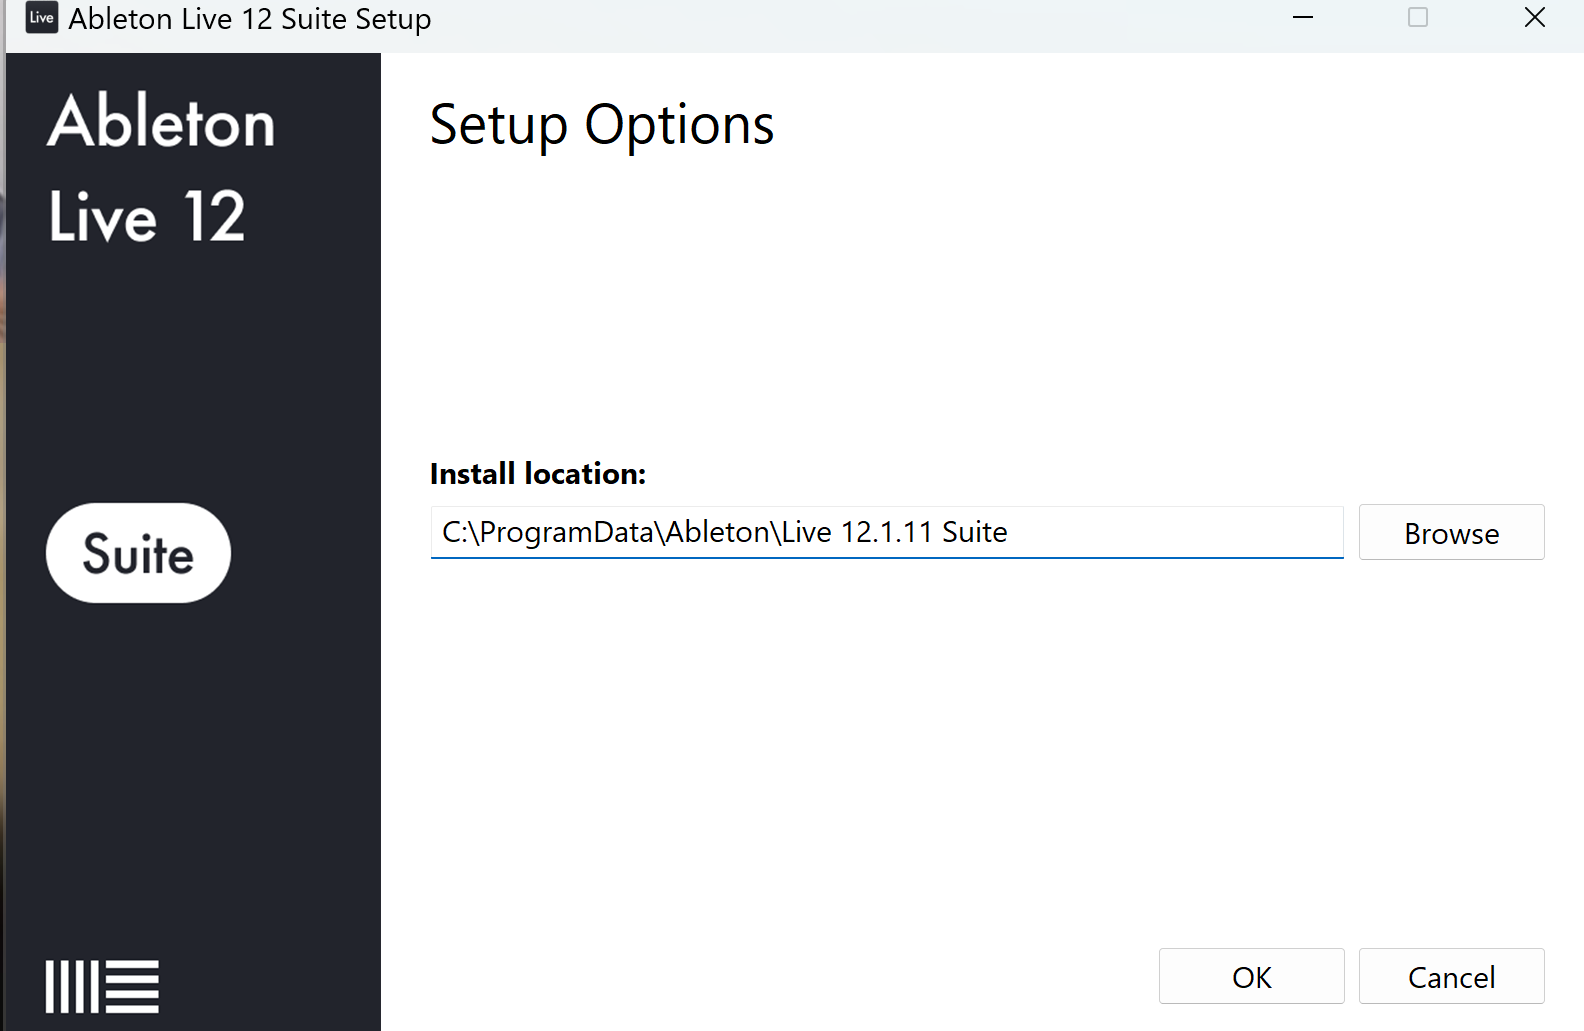Click the Live app icon in title bar
The width and height of the screenshot is (1584, 1031).
click(41, 18)
